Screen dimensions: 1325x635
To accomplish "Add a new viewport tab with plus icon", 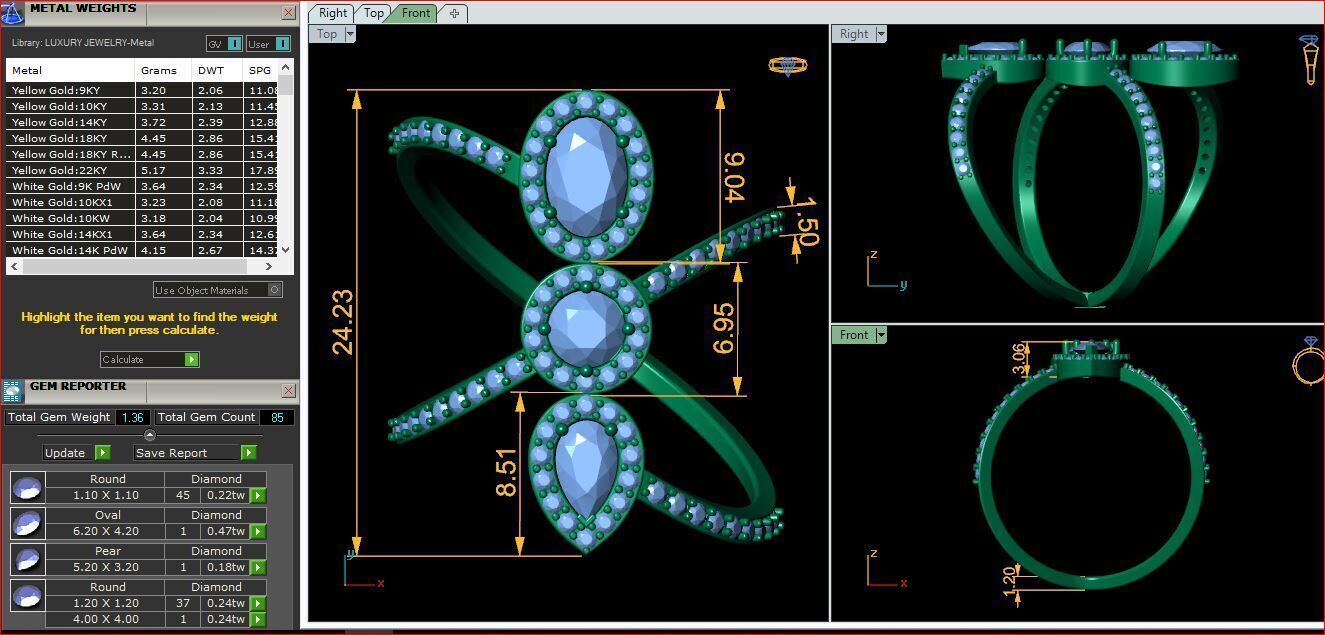I will tap(454, 13).
